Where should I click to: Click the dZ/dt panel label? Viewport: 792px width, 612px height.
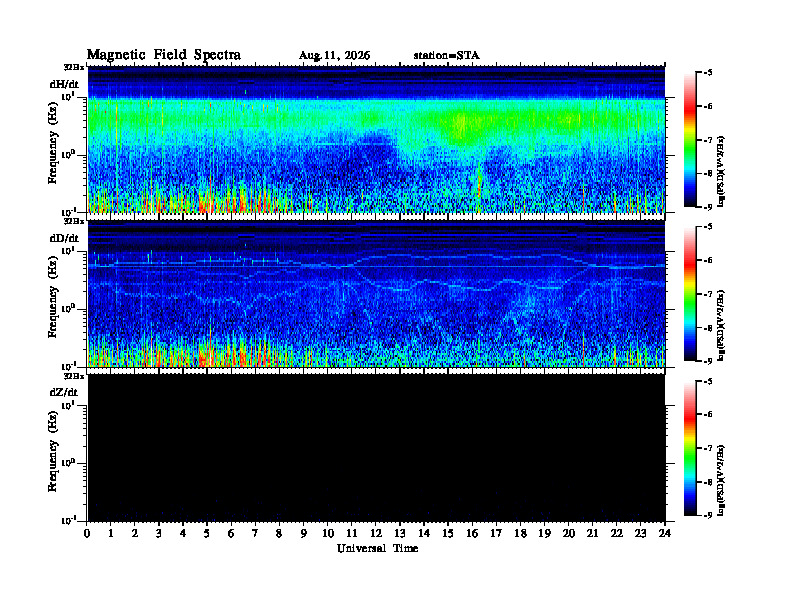[64, 392]
